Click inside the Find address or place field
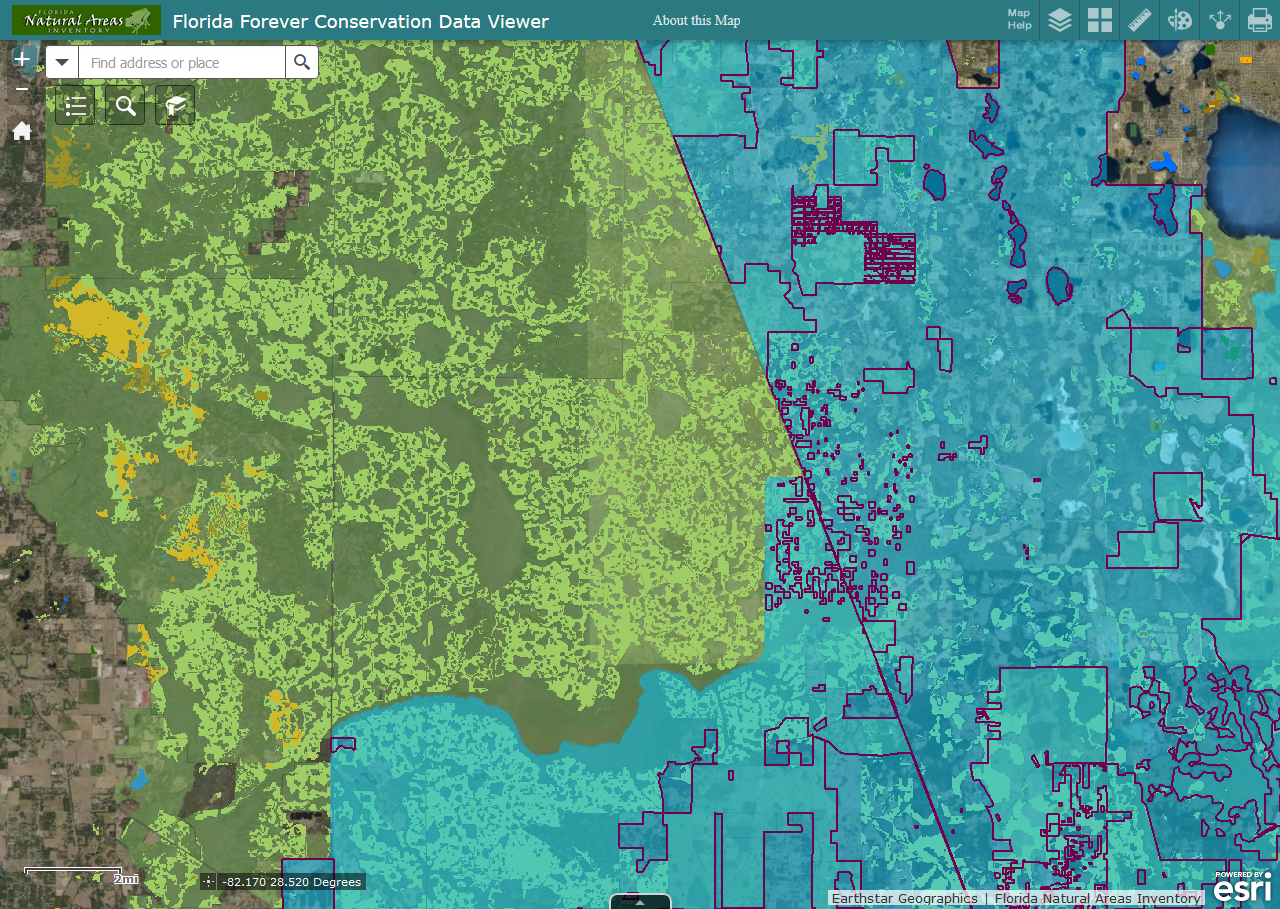Screen dimensions: 1280x909 tap(180, 62)
